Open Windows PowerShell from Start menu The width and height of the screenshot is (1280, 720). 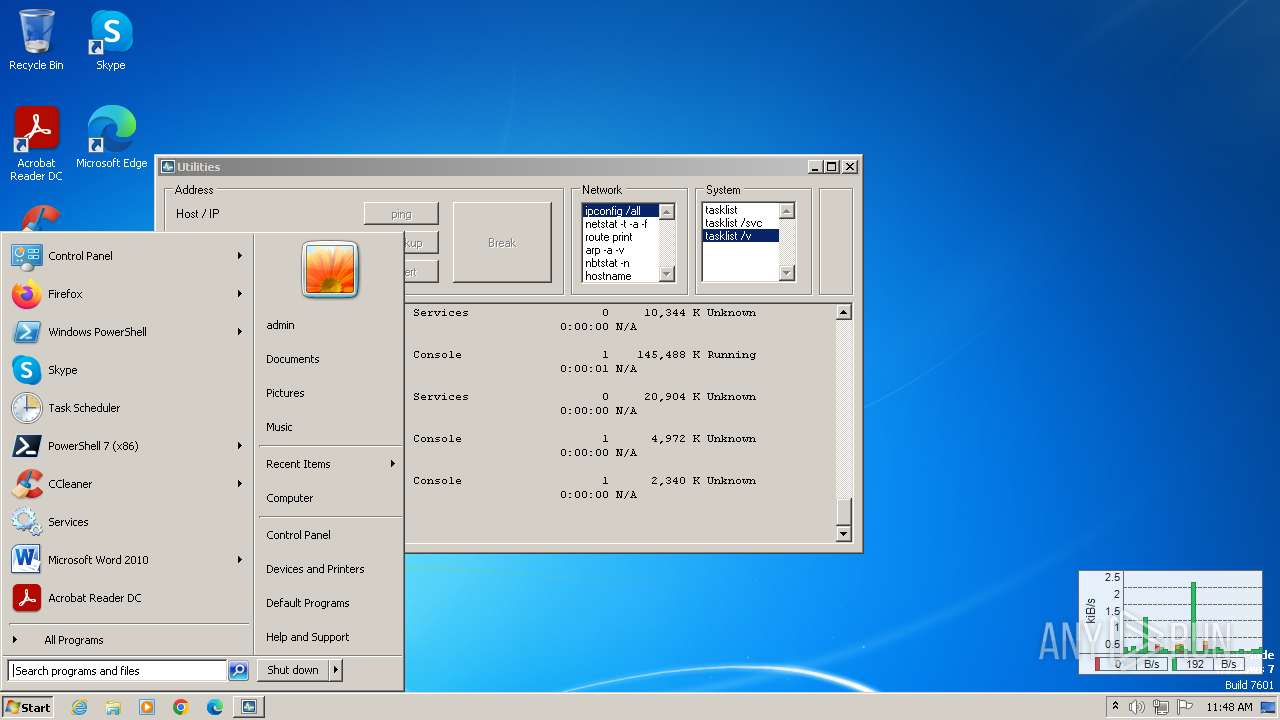click(127, 332)
